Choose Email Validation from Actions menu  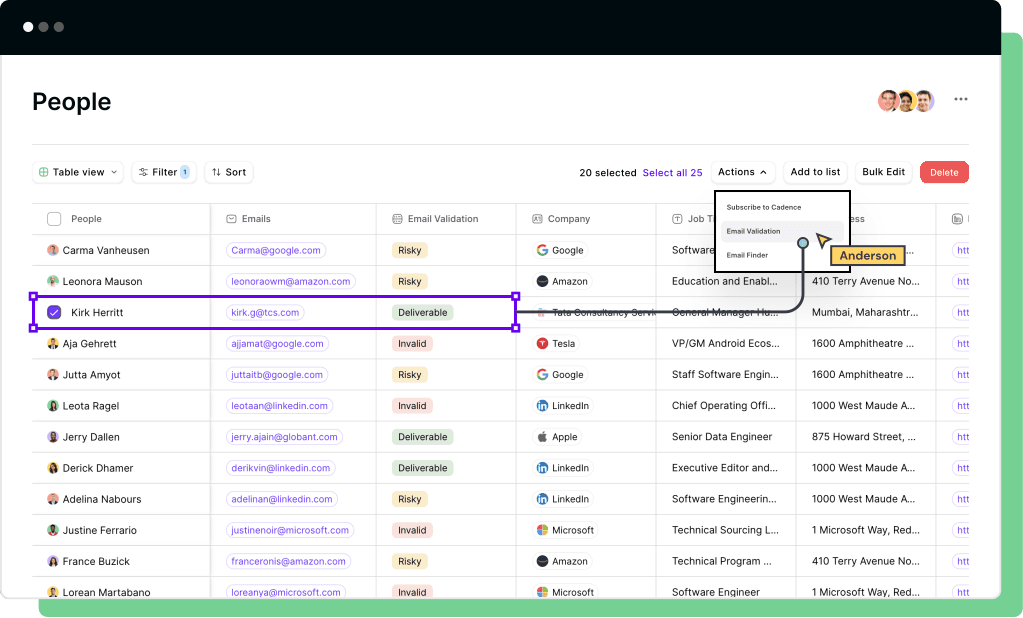point(754,231)
